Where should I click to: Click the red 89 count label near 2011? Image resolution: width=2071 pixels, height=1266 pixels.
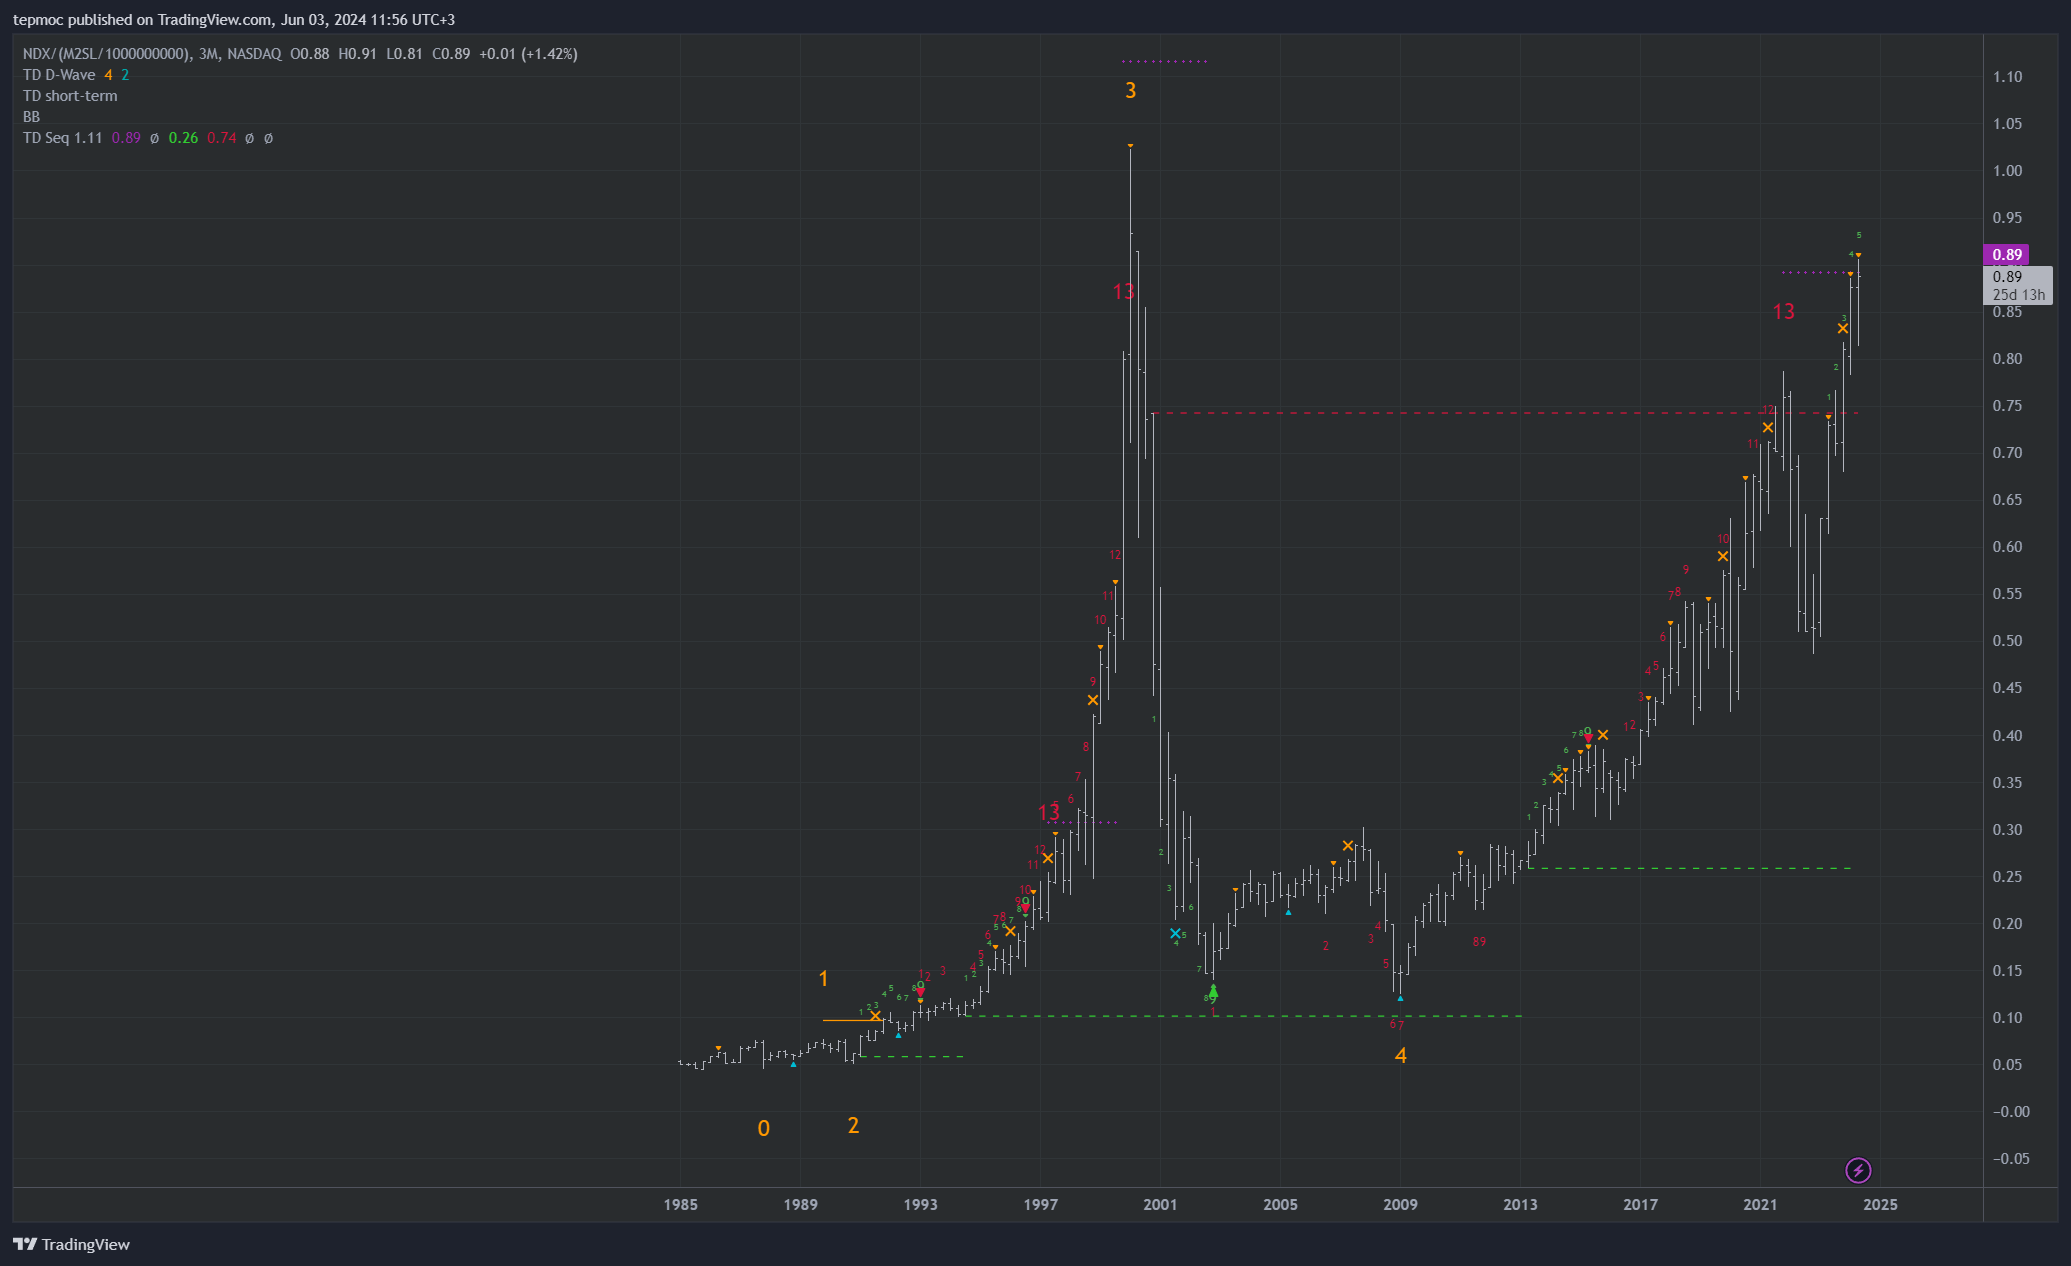click(x=1479, y=942)
